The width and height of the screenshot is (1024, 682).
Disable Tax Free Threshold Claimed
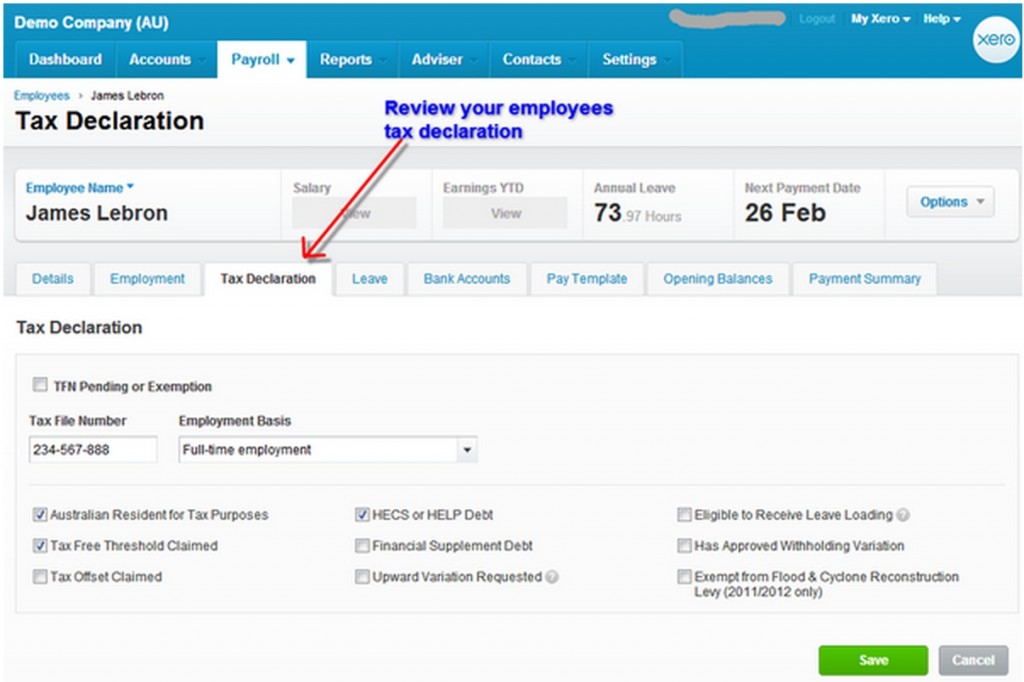(x=40, y=545)
